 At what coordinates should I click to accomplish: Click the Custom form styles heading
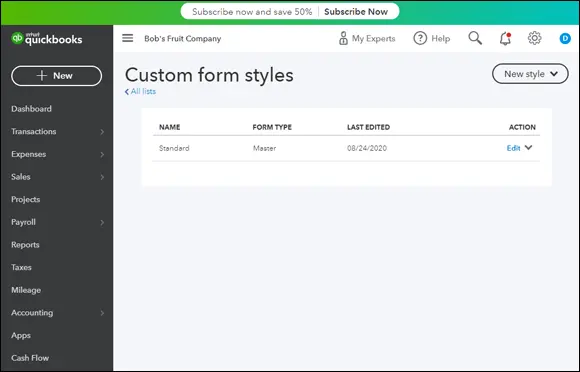click(209, 75)
